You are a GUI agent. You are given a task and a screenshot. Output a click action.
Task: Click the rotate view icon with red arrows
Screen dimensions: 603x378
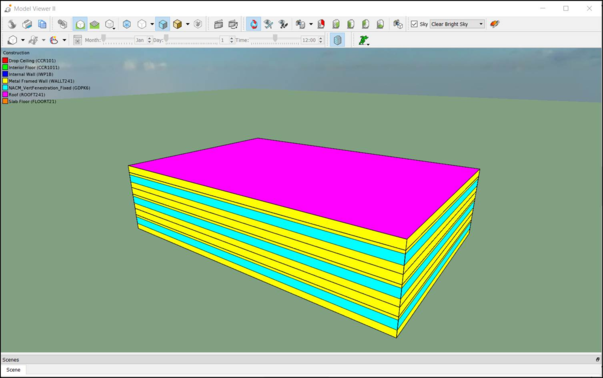253,24
